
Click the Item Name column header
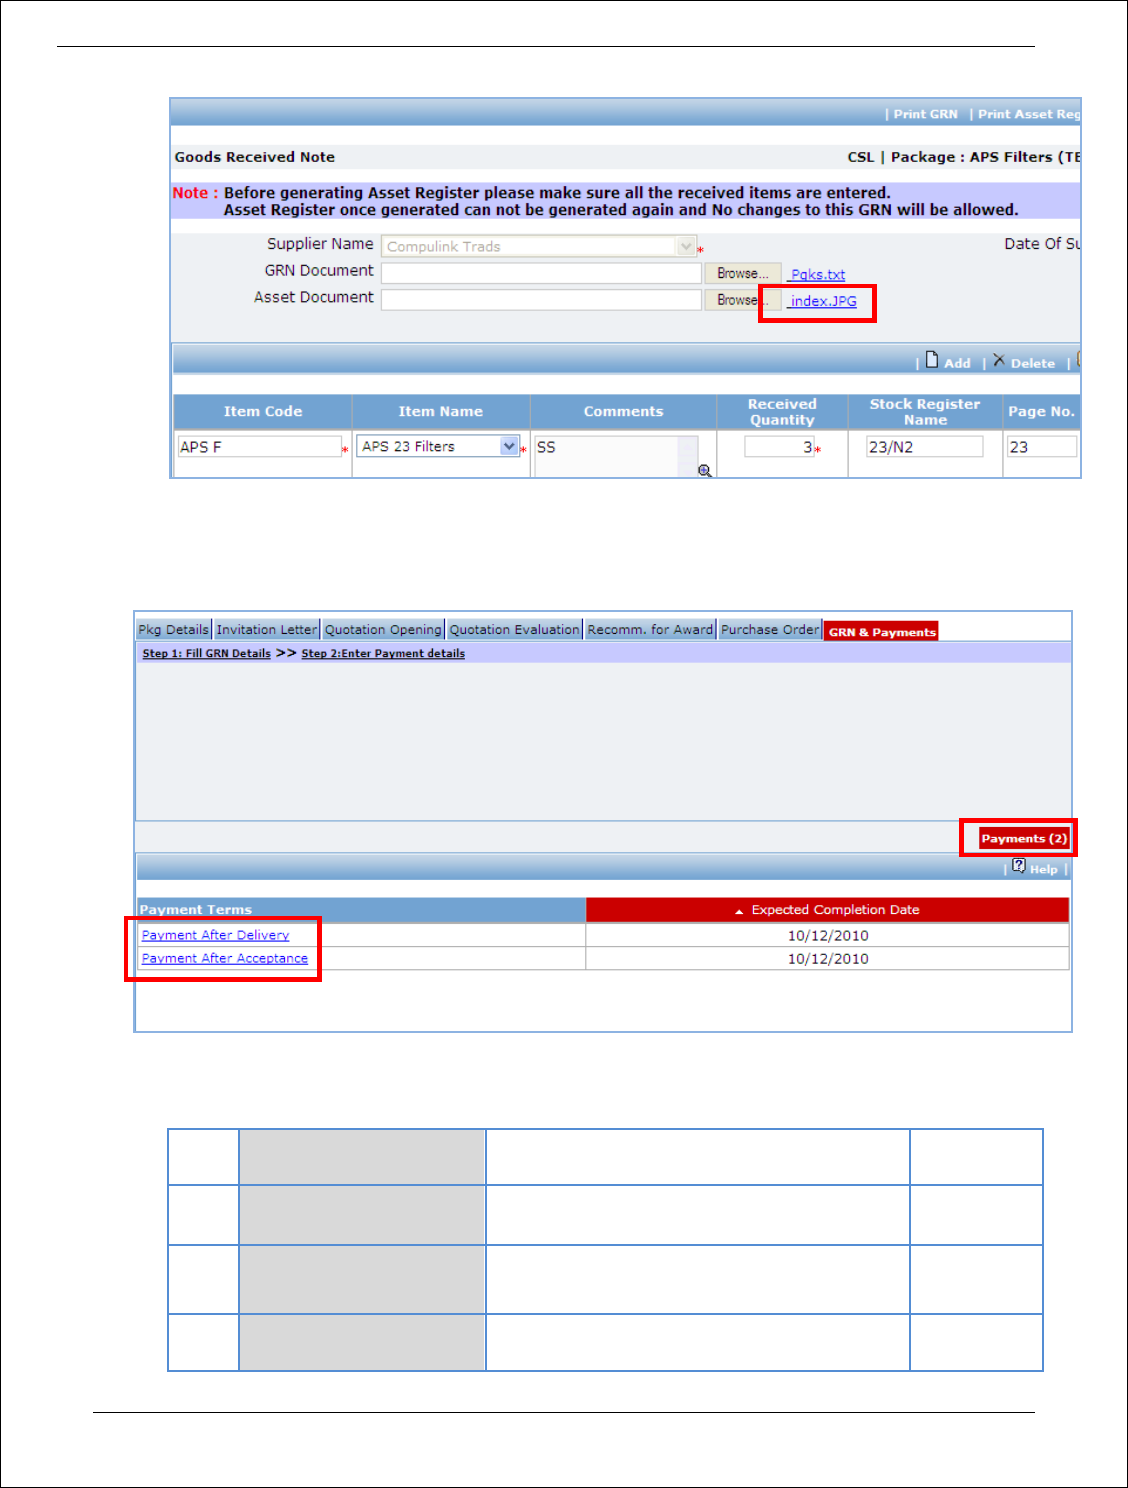pyautogui.click(x=441, y=411)
